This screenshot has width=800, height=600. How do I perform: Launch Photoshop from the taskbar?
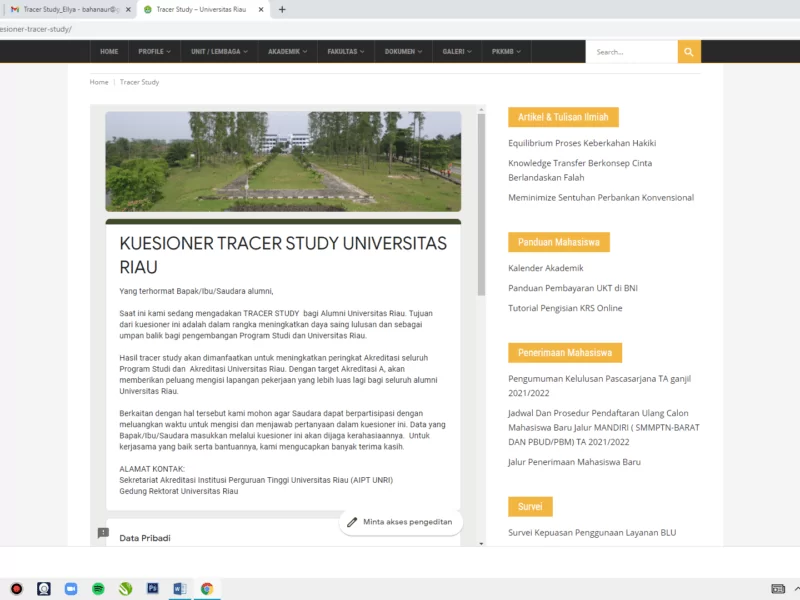(153, 588)
